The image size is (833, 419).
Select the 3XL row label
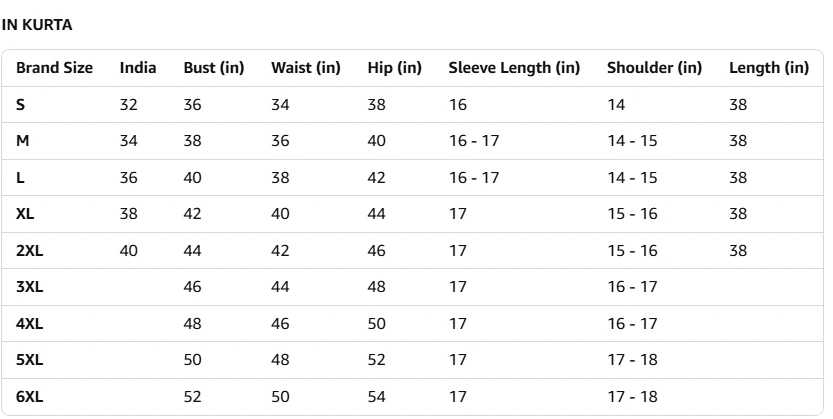29,287
